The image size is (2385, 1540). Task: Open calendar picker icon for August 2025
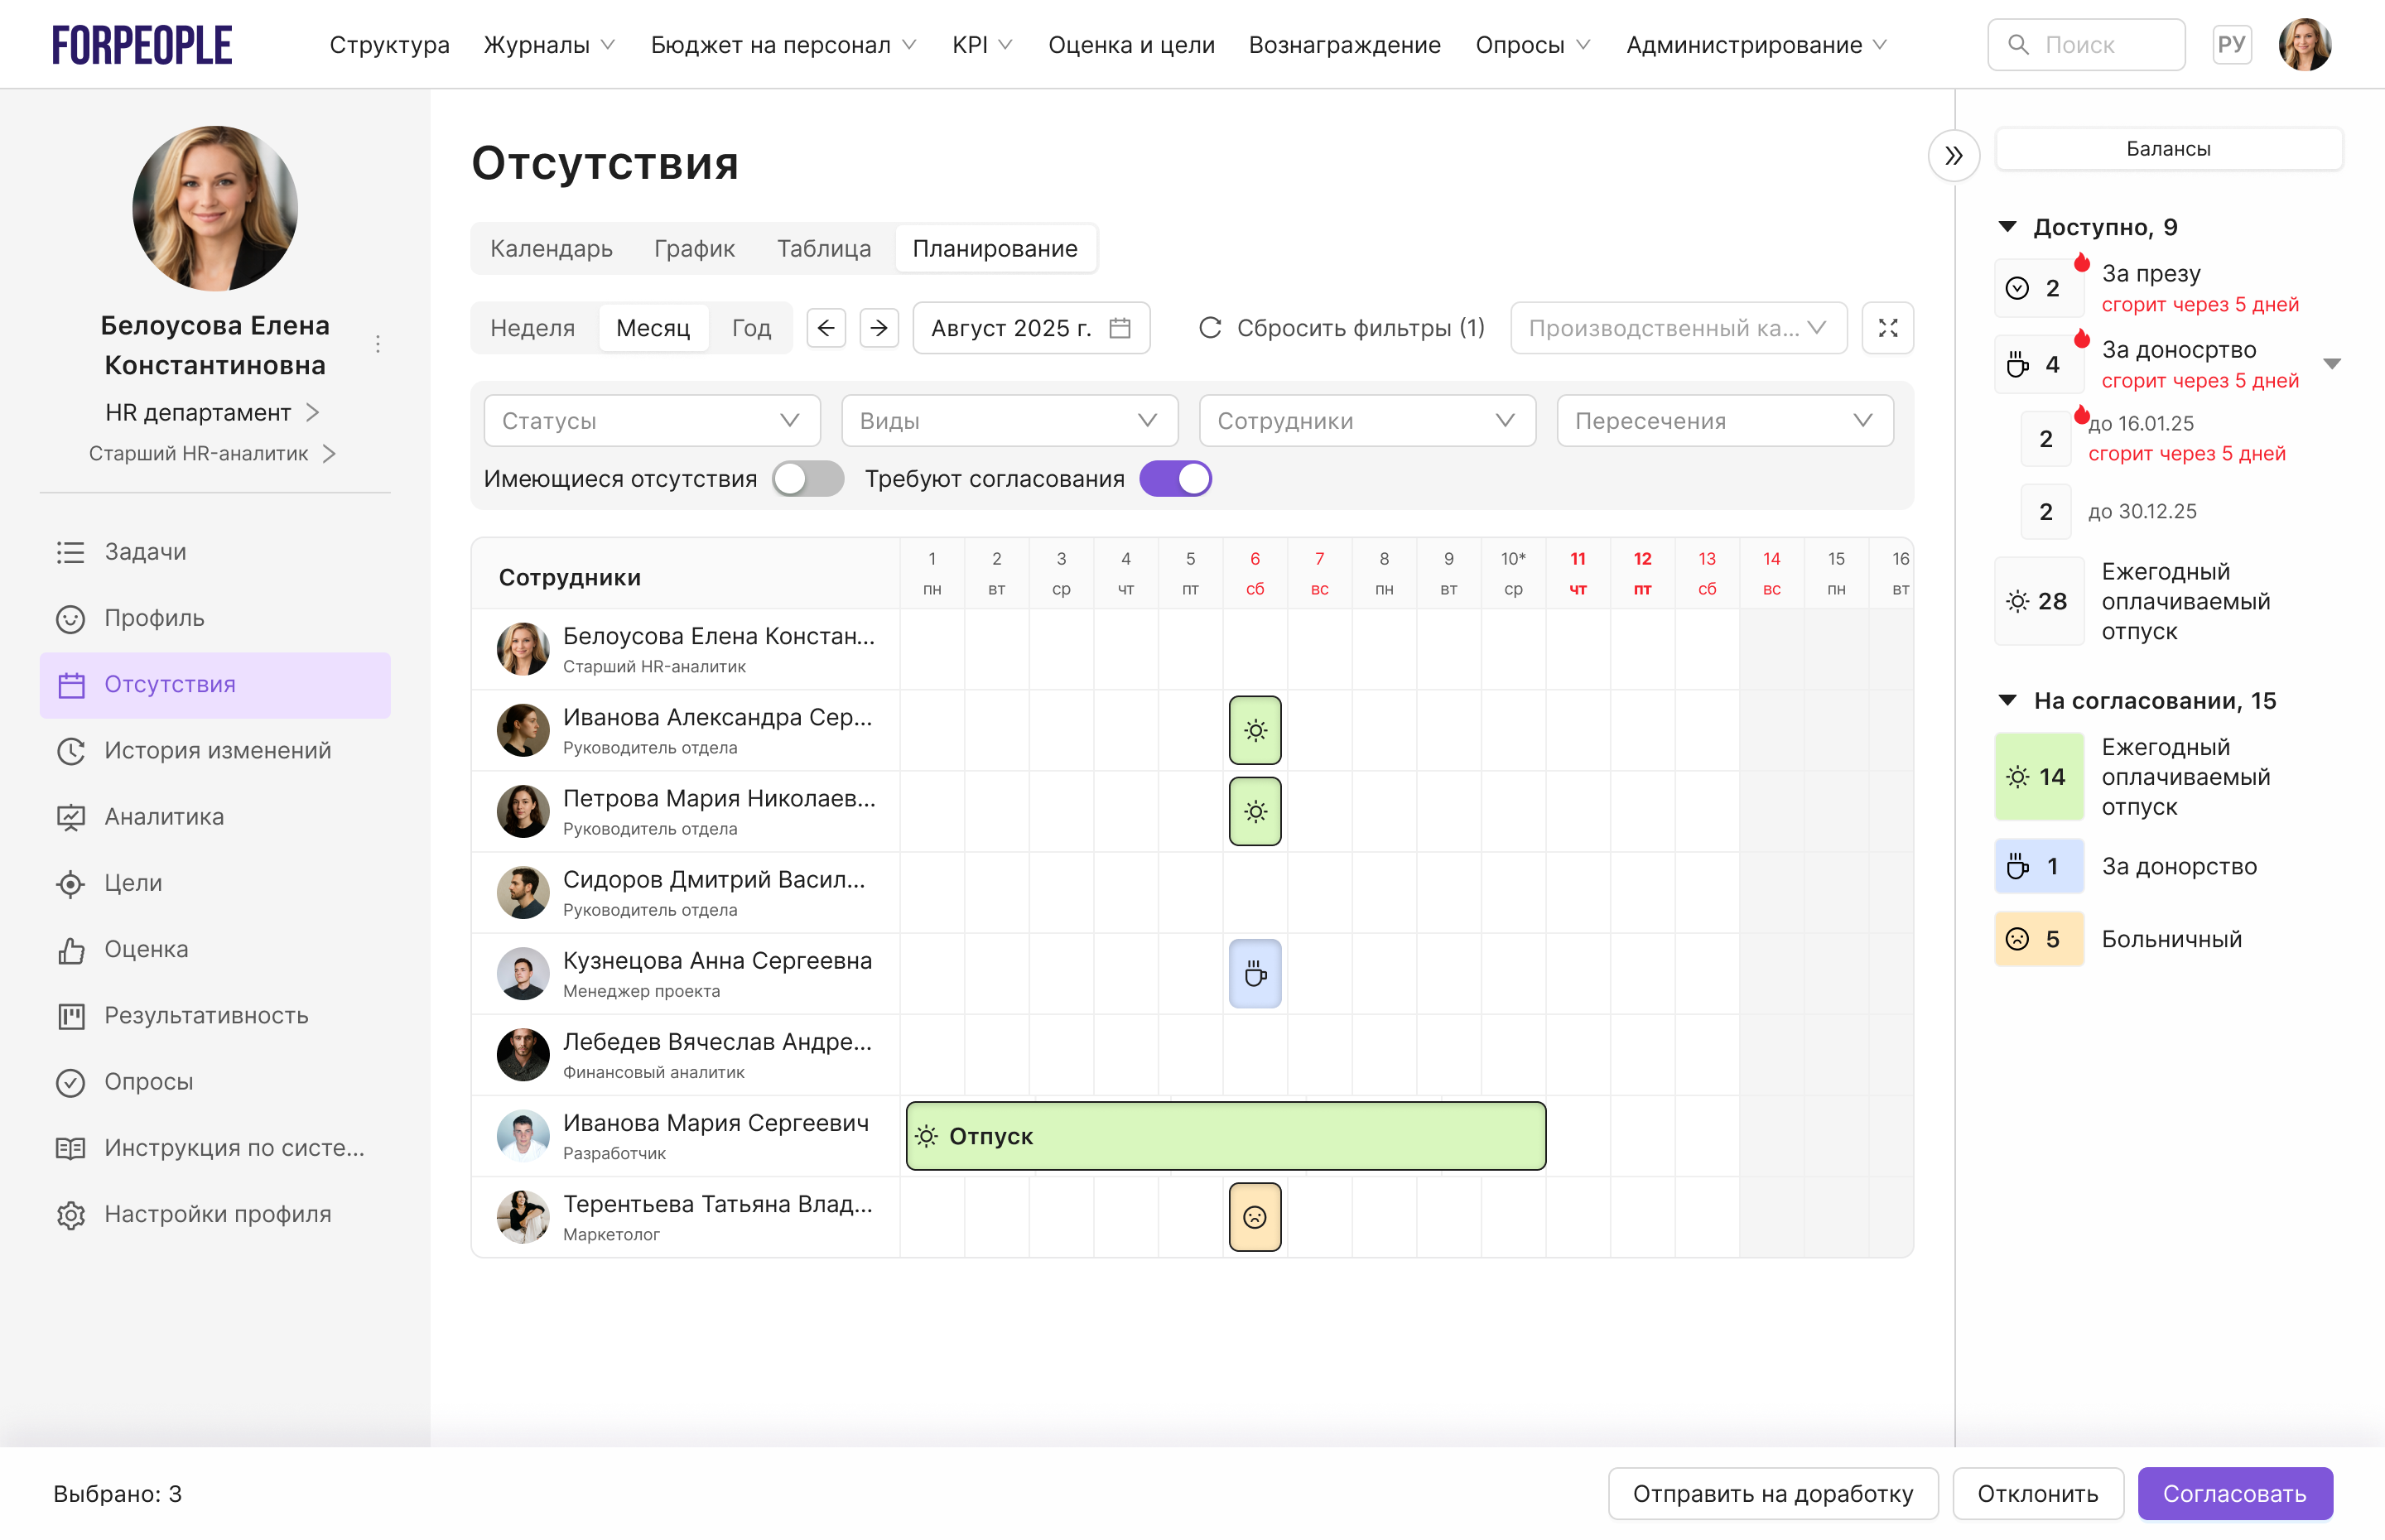(x=1120, y=328)
